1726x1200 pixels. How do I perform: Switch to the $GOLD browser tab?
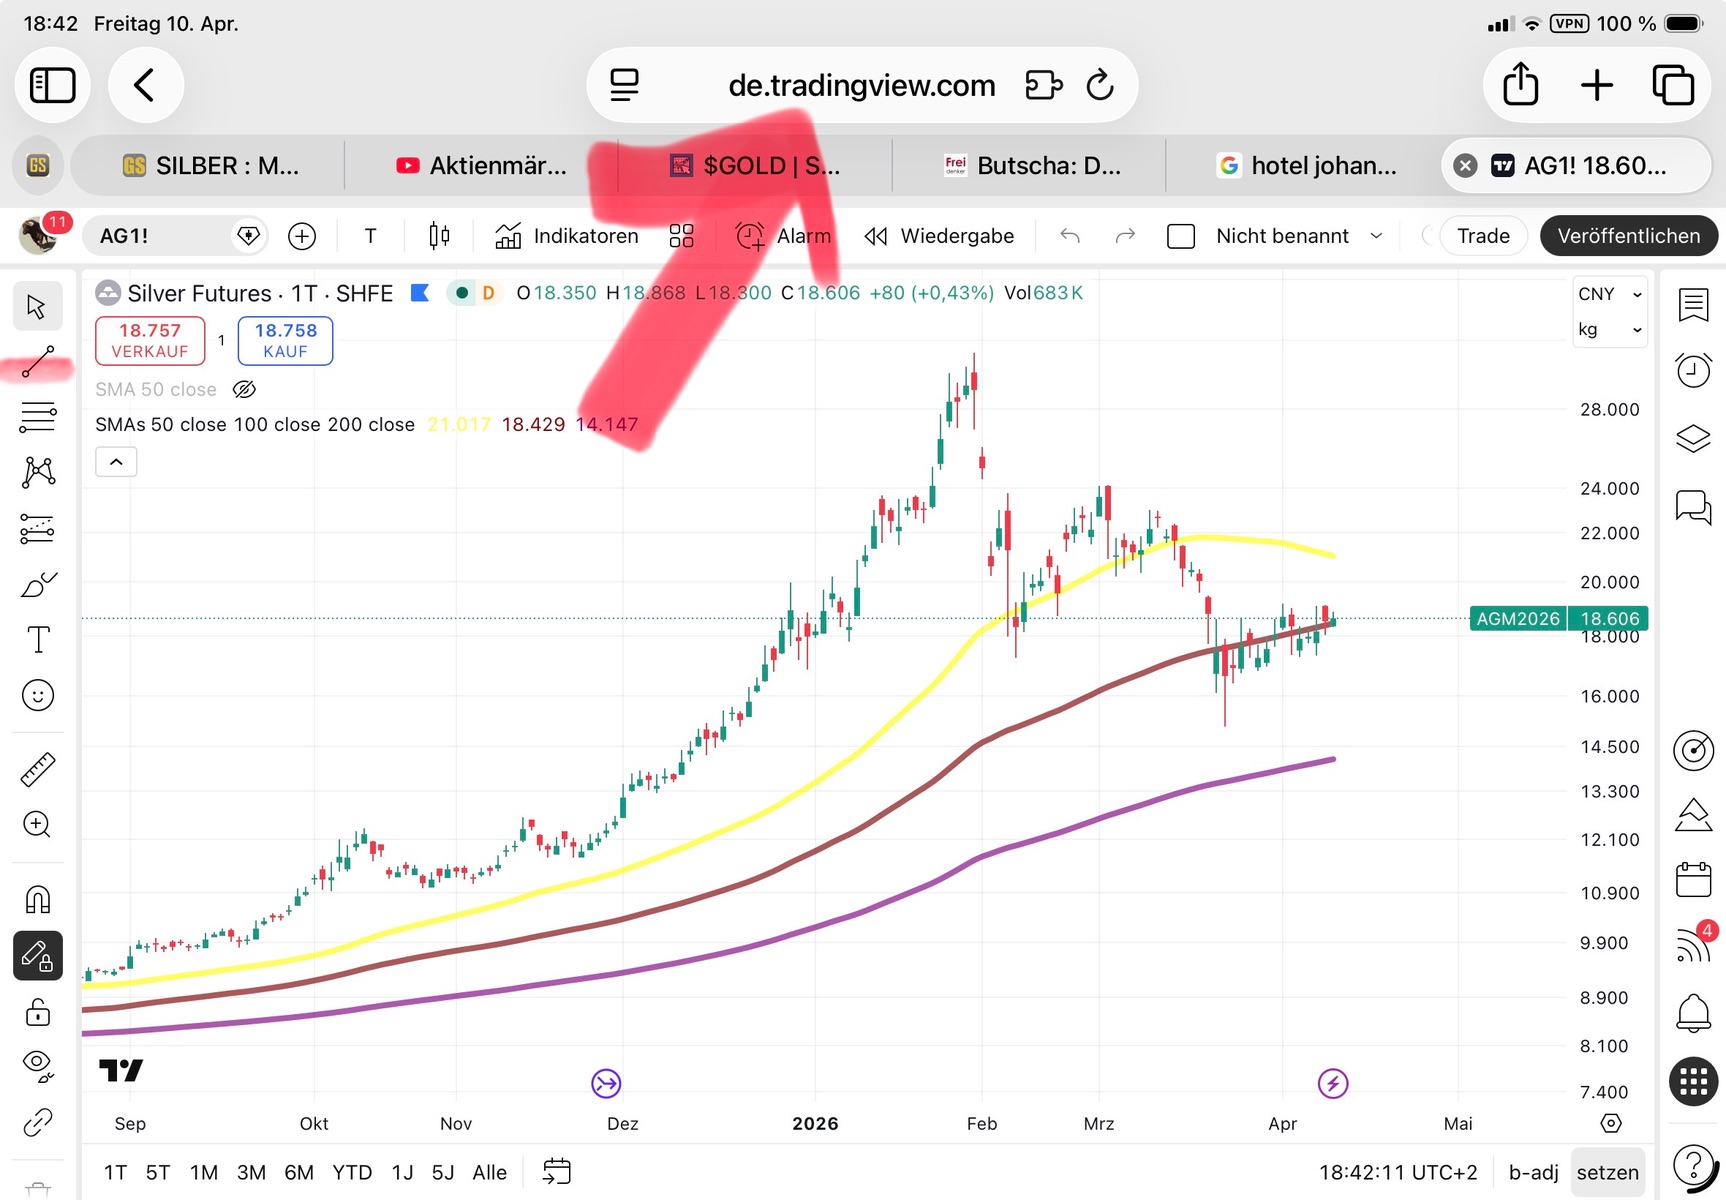755,166
